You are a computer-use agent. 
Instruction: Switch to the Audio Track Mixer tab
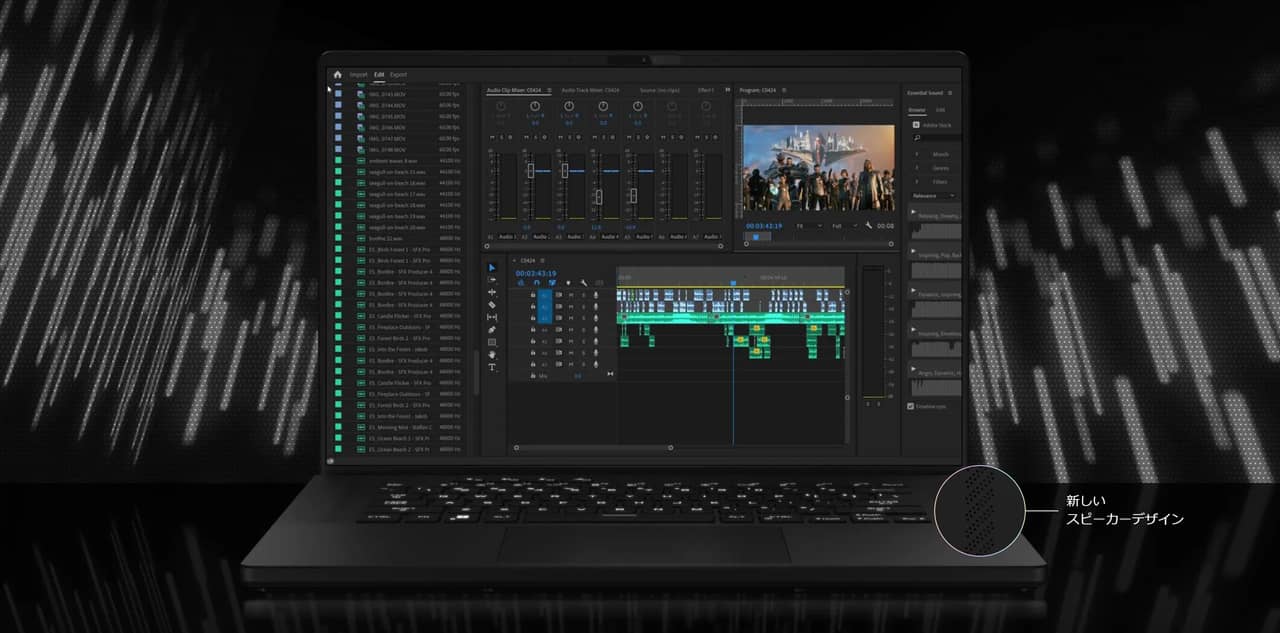[x=590, y=90]
